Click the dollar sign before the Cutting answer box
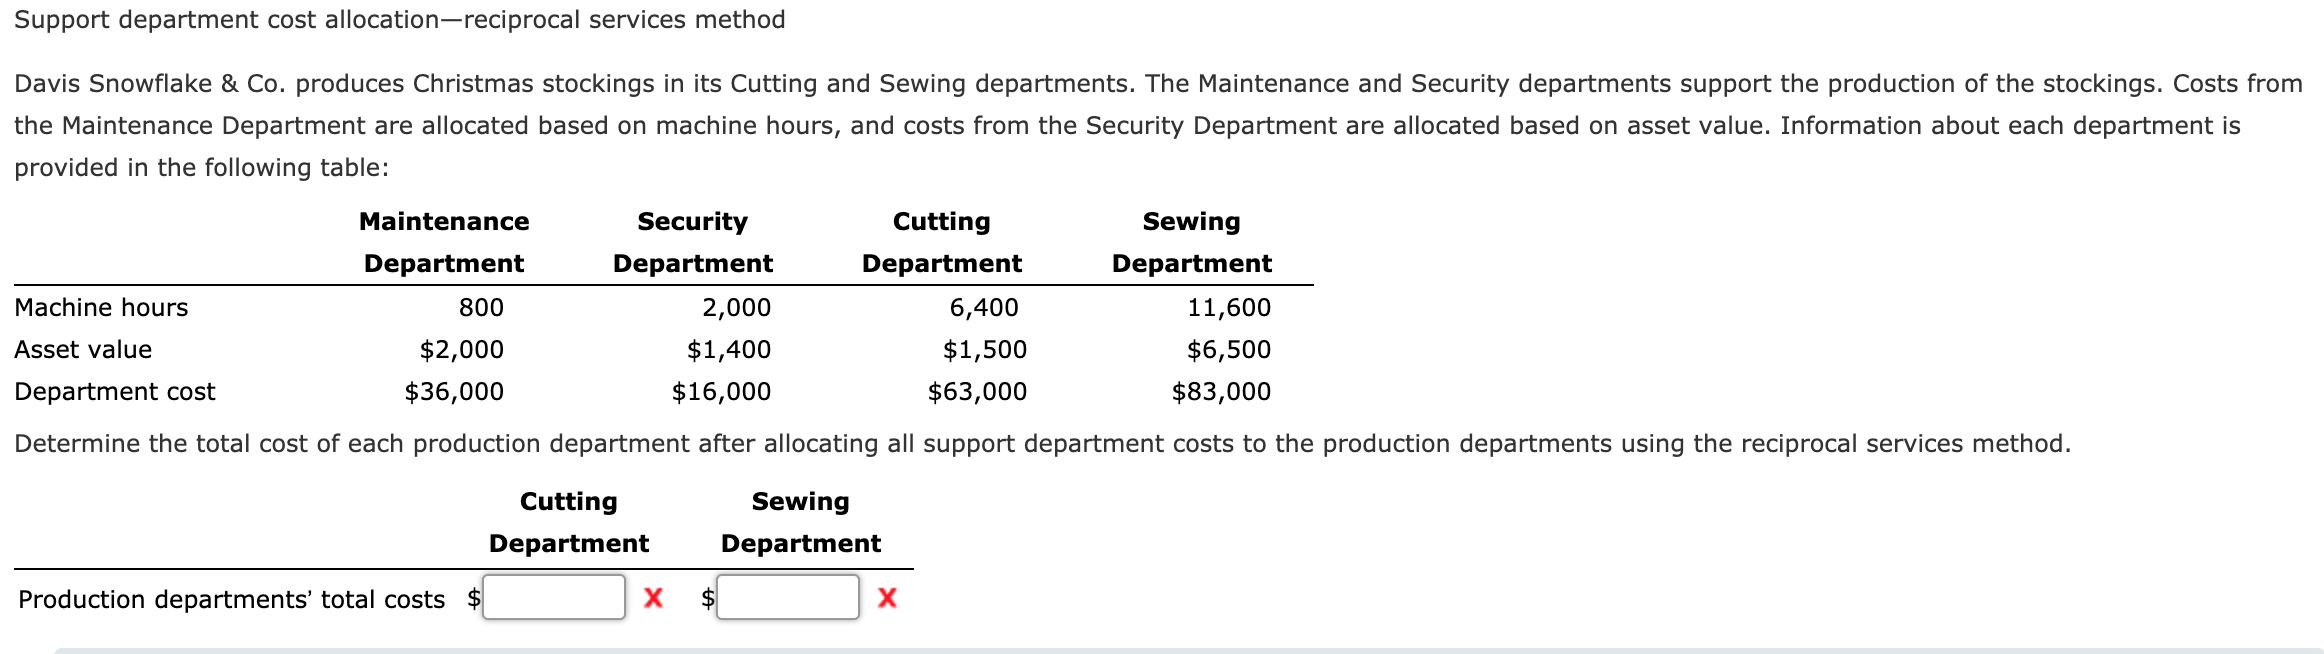The width and height of the screenshot is (2324, 654). [x=472, y=600]
